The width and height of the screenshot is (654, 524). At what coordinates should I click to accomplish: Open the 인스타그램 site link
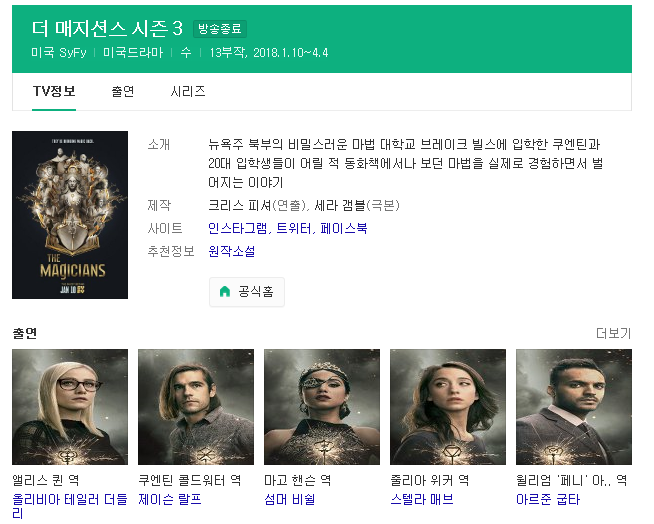point(238,228)
